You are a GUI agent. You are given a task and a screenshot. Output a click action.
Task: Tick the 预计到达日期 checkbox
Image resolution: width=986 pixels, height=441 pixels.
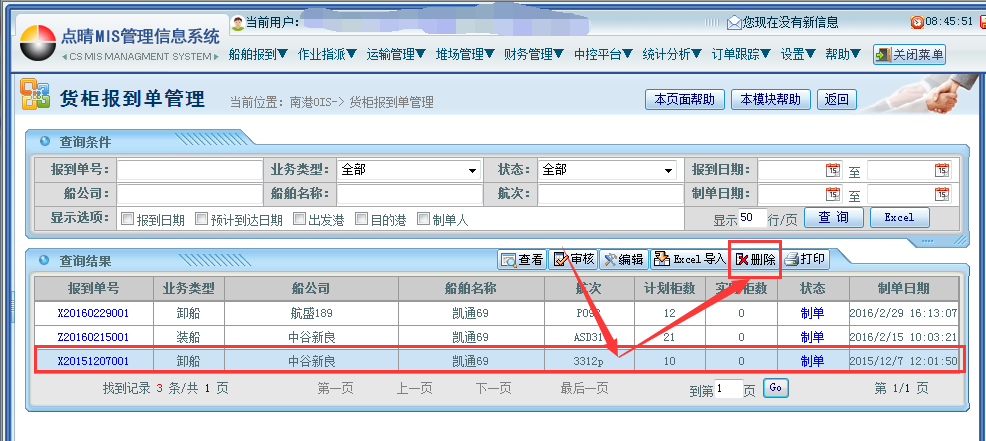point(202,219)
